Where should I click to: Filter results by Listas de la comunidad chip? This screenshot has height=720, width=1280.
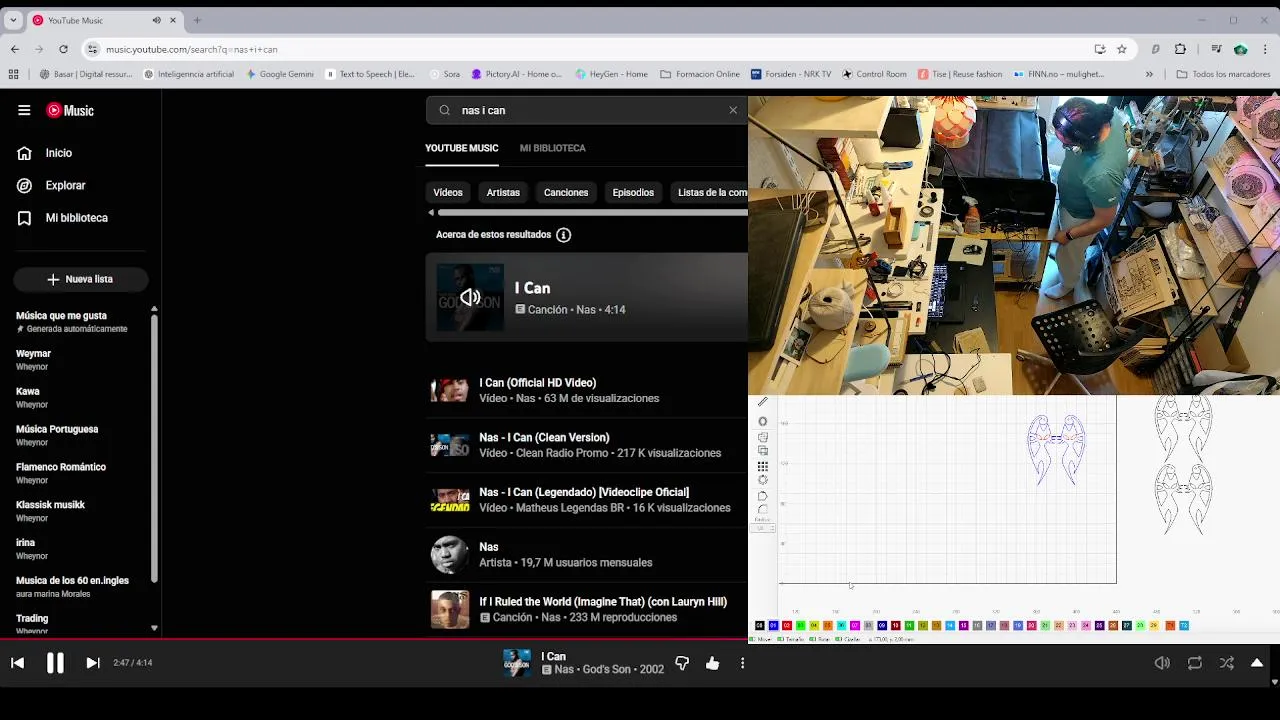pyautogui.click(x=710, y=192)
